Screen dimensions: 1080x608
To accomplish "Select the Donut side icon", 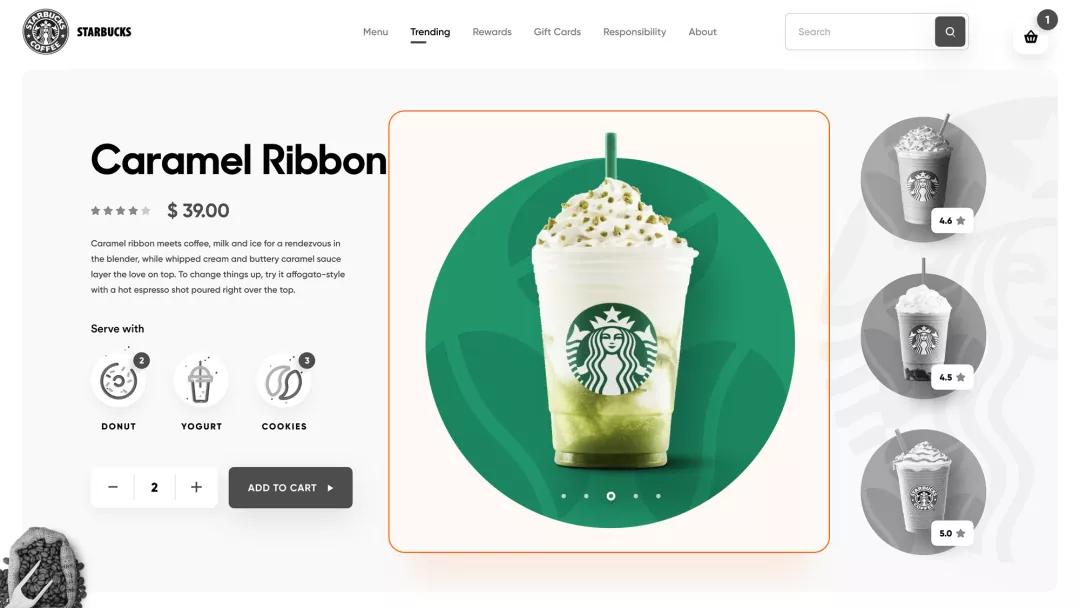I will [x=118, y=381].
